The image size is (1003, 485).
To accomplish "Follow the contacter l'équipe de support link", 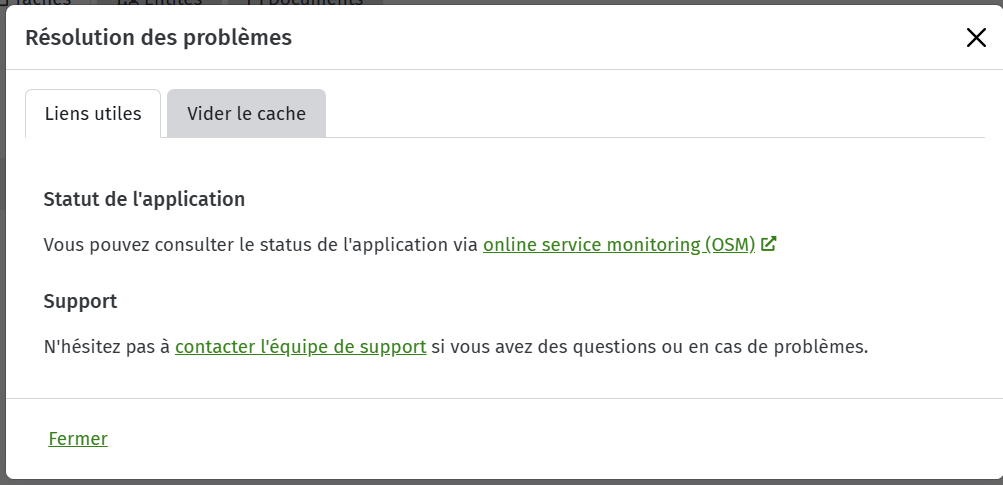I will [301, 347].
